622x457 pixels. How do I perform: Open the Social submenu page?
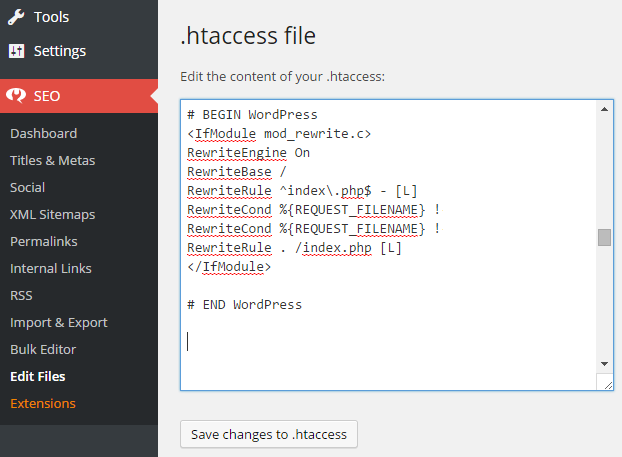pyautogui.click(x=27, y=187)
